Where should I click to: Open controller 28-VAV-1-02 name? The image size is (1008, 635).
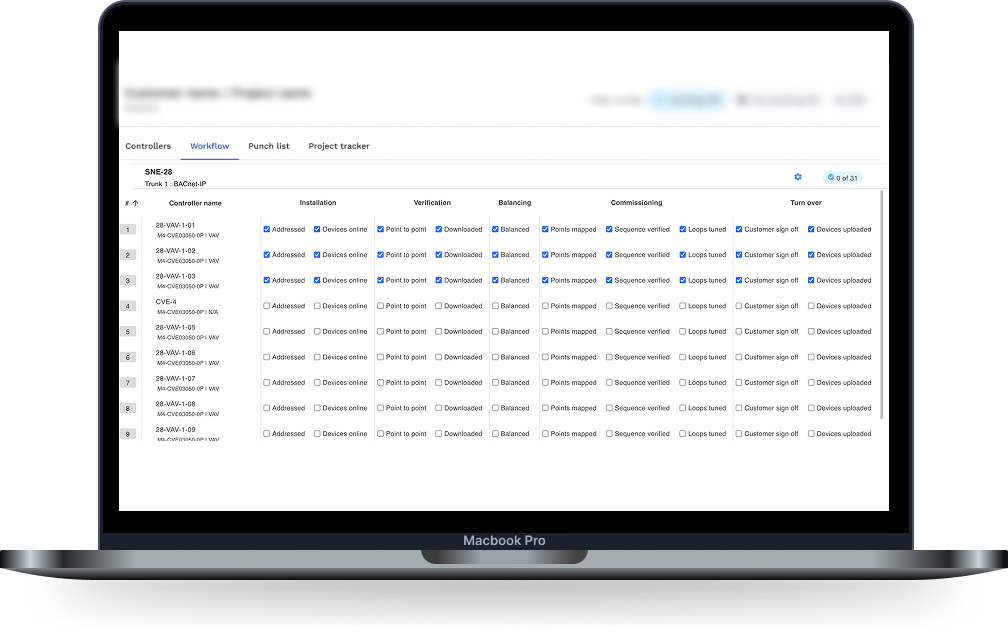176,251
